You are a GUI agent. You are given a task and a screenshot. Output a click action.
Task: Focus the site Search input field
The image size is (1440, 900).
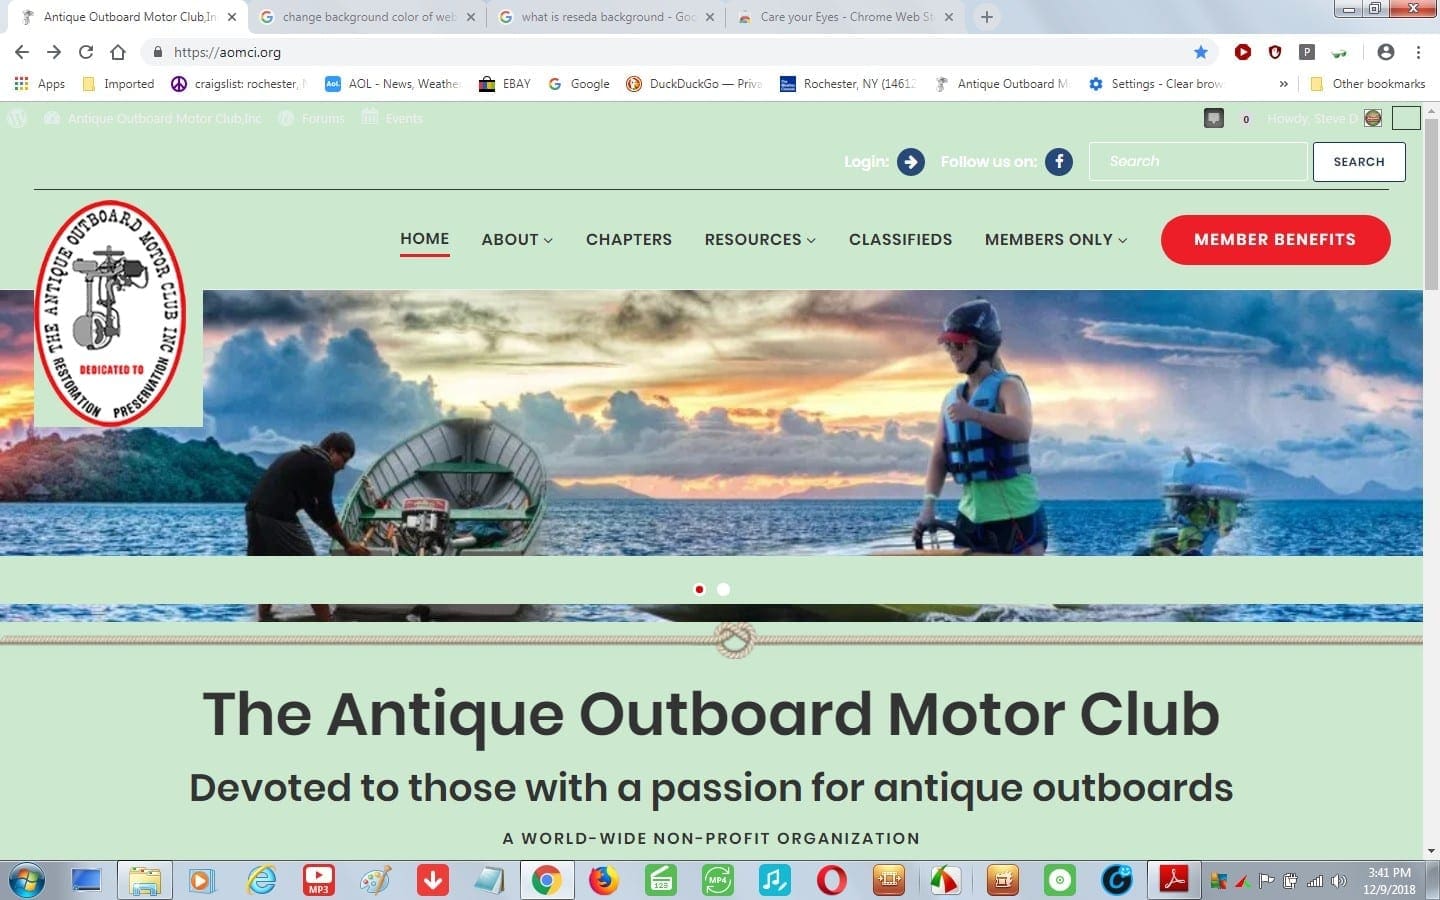[x=1198, y=161]
